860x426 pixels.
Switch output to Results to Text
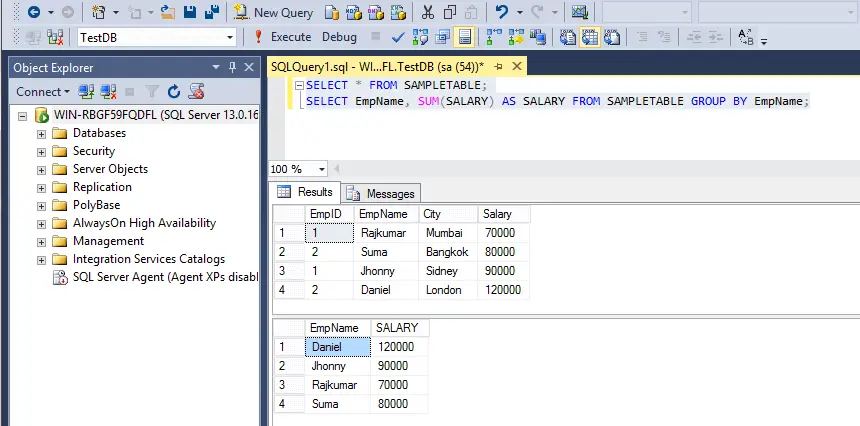568,37
